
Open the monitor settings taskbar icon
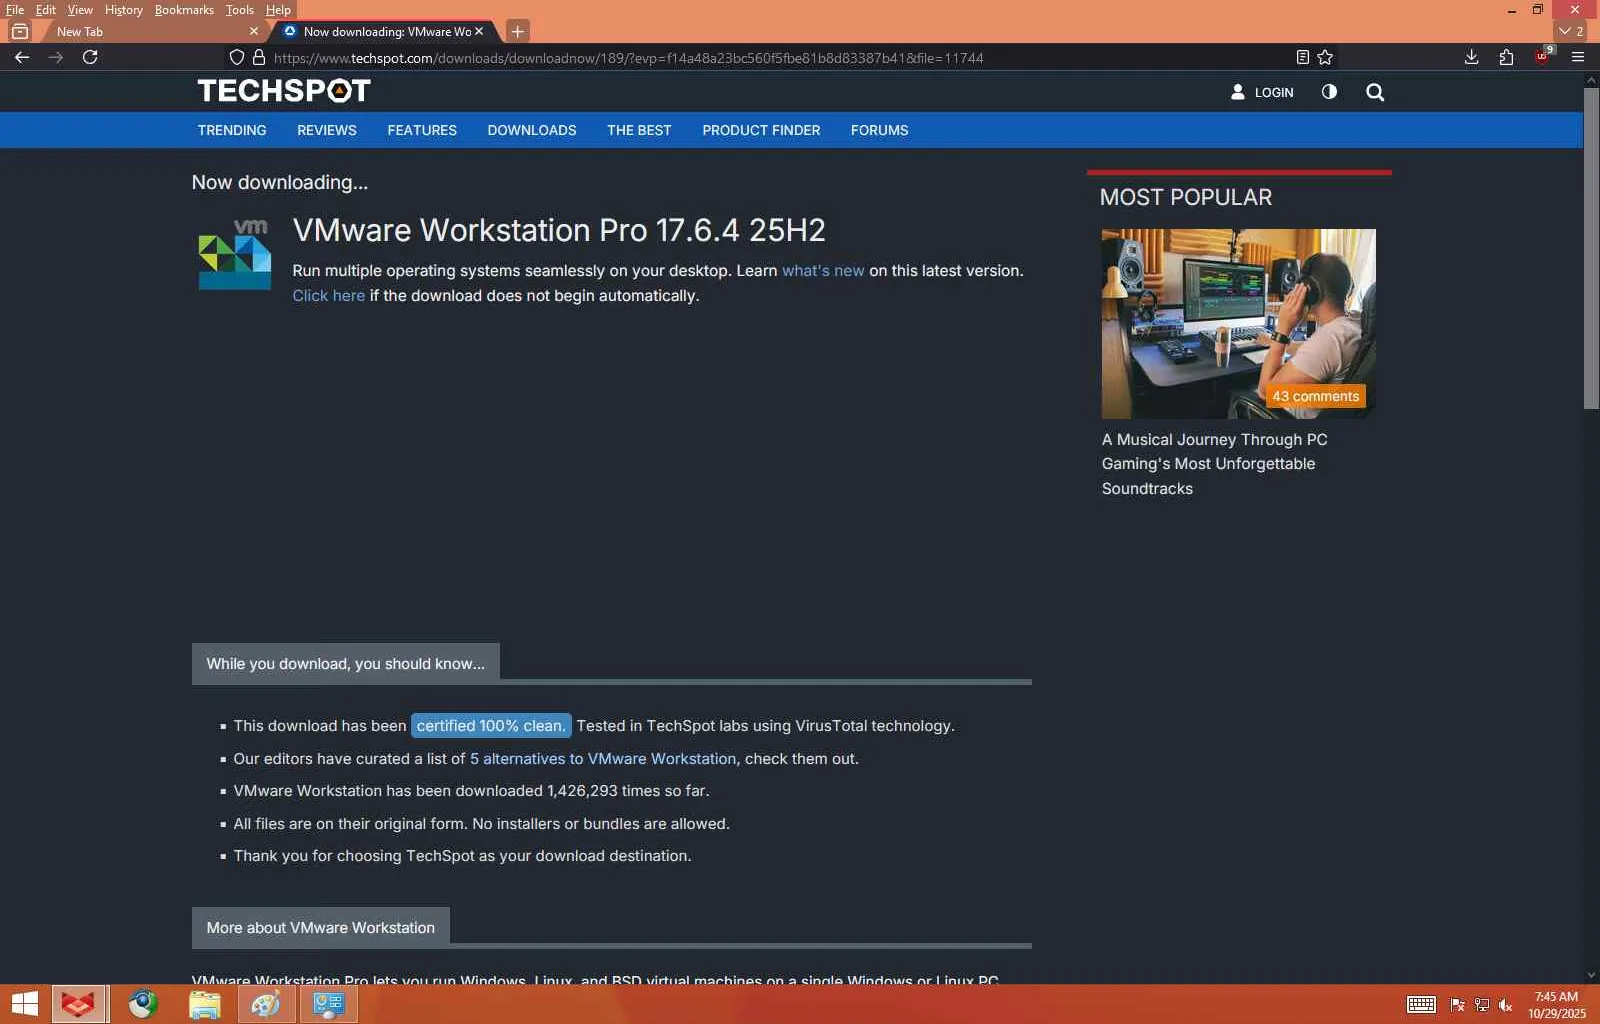pyautogui.click(x=329, y=1004)
